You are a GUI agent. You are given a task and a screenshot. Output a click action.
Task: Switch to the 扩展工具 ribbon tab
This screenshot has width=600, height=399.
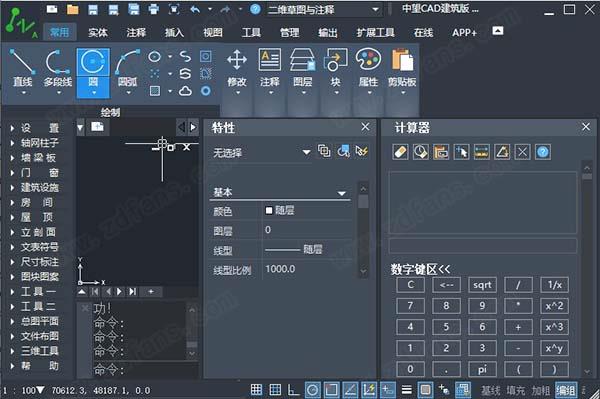(375, 32)
